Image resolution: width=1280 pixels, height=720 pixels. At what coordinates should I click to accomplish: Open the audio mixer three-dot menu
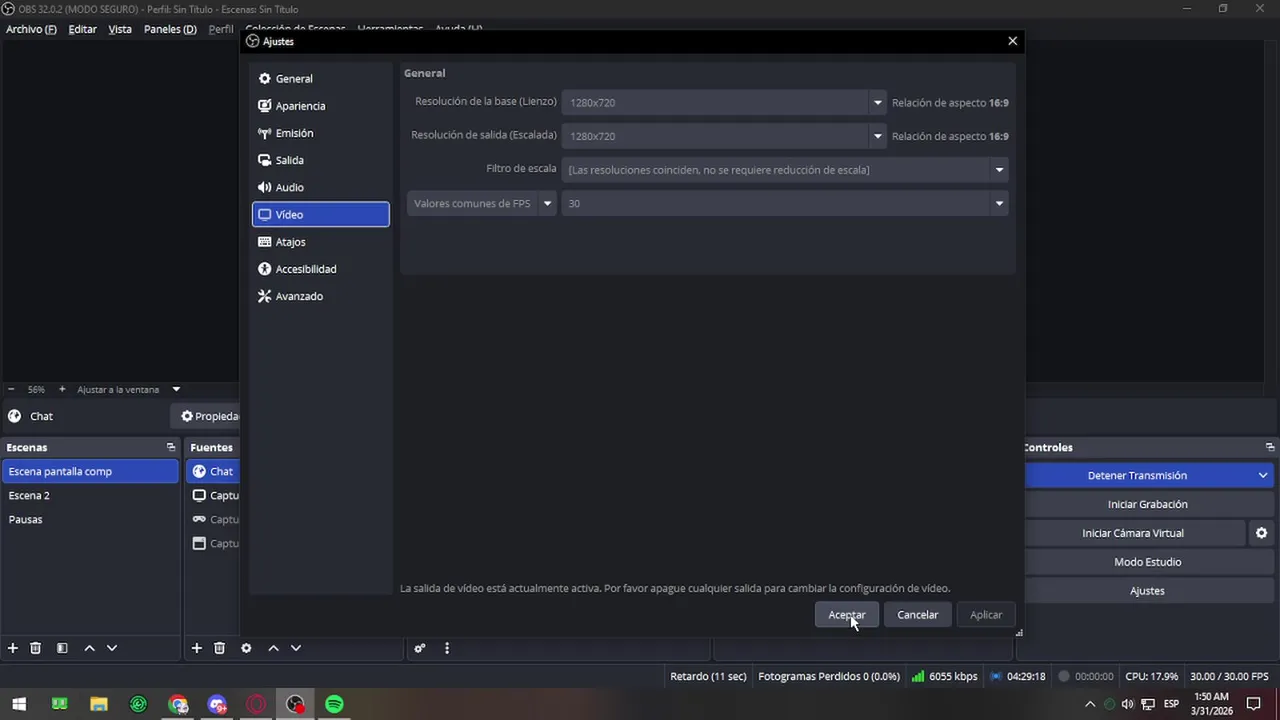tap(447, 648)
